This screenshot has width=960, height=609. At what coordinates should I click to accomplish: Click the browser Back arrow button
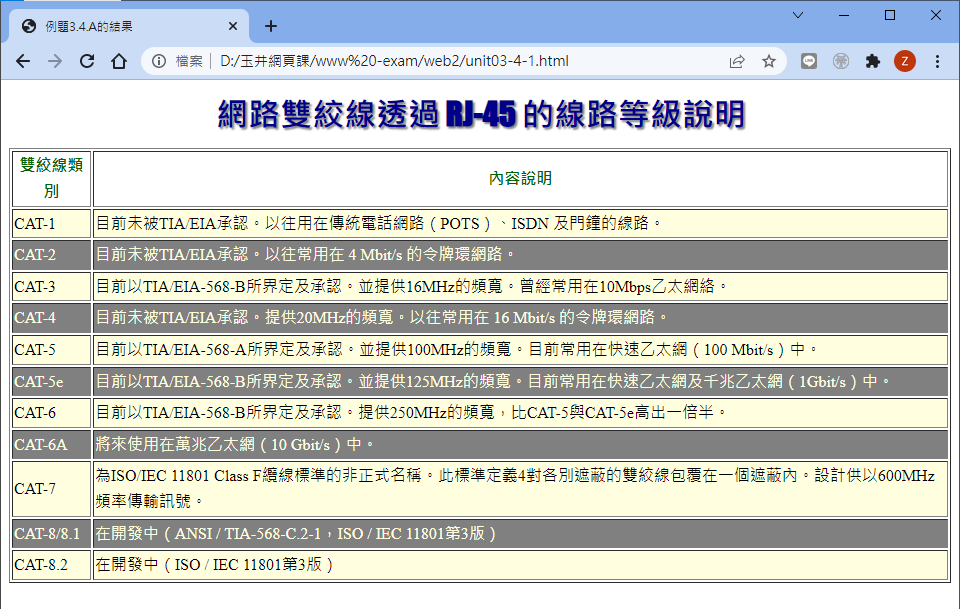(23, 61)
